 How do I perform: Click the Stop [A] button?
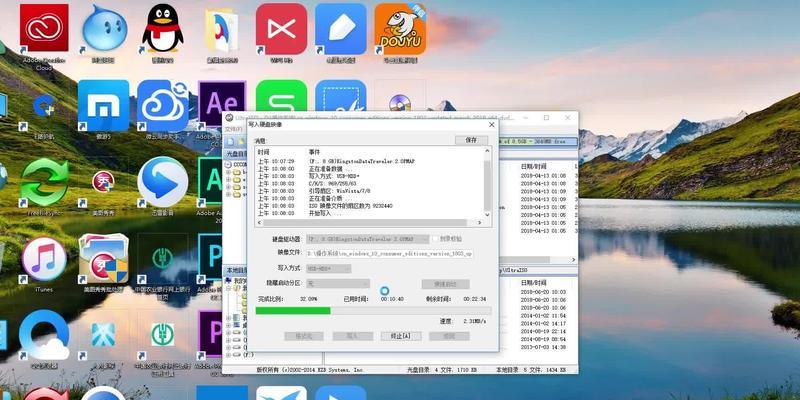401,336
